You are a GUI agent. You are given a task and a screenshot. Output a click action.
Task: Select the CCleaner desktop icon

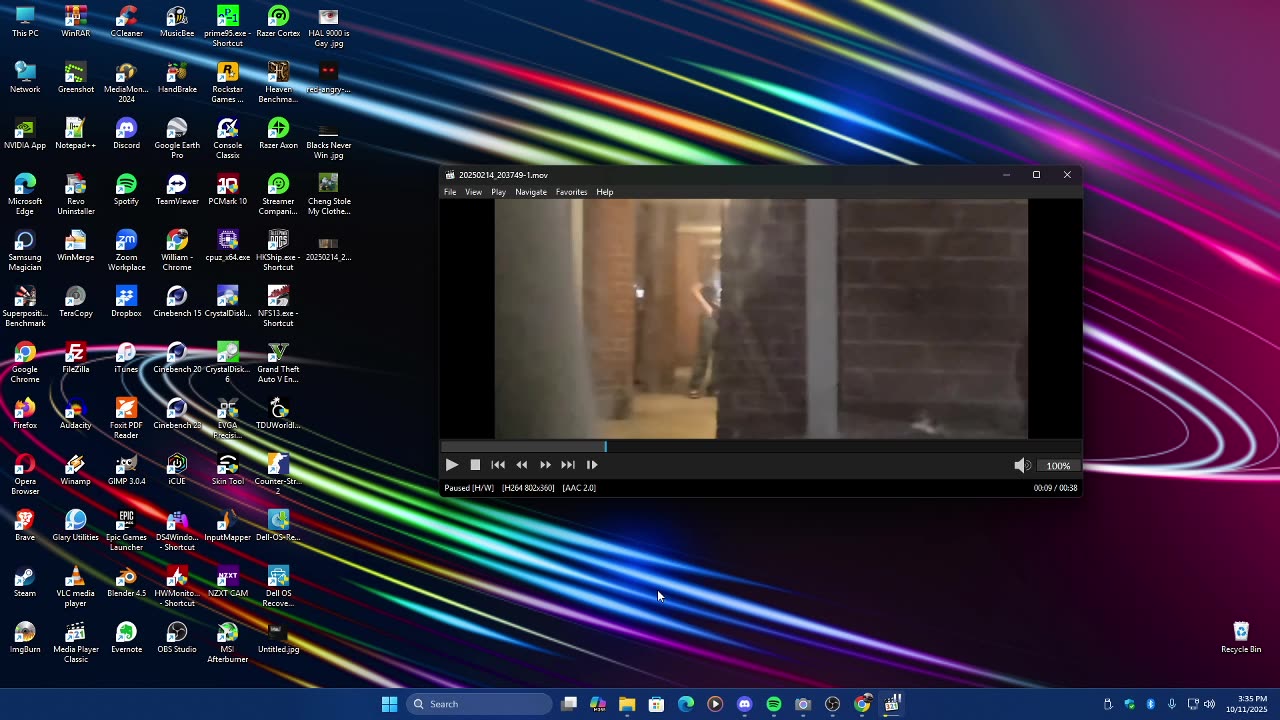coord(126,22)
